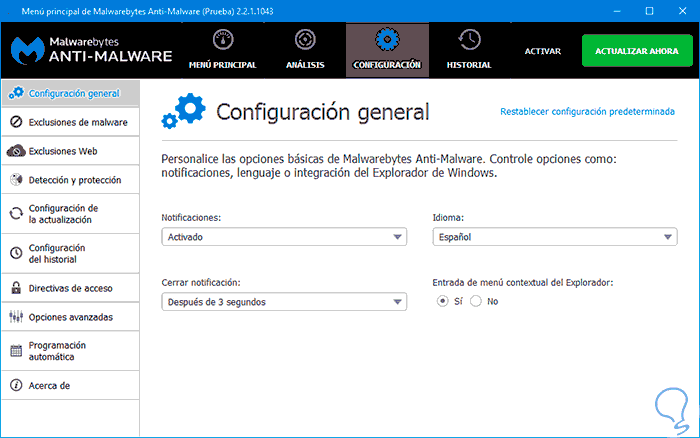Viewport: 700px width, 438px height.
Task: Open the Programación automática section
Action: point(71,351)
